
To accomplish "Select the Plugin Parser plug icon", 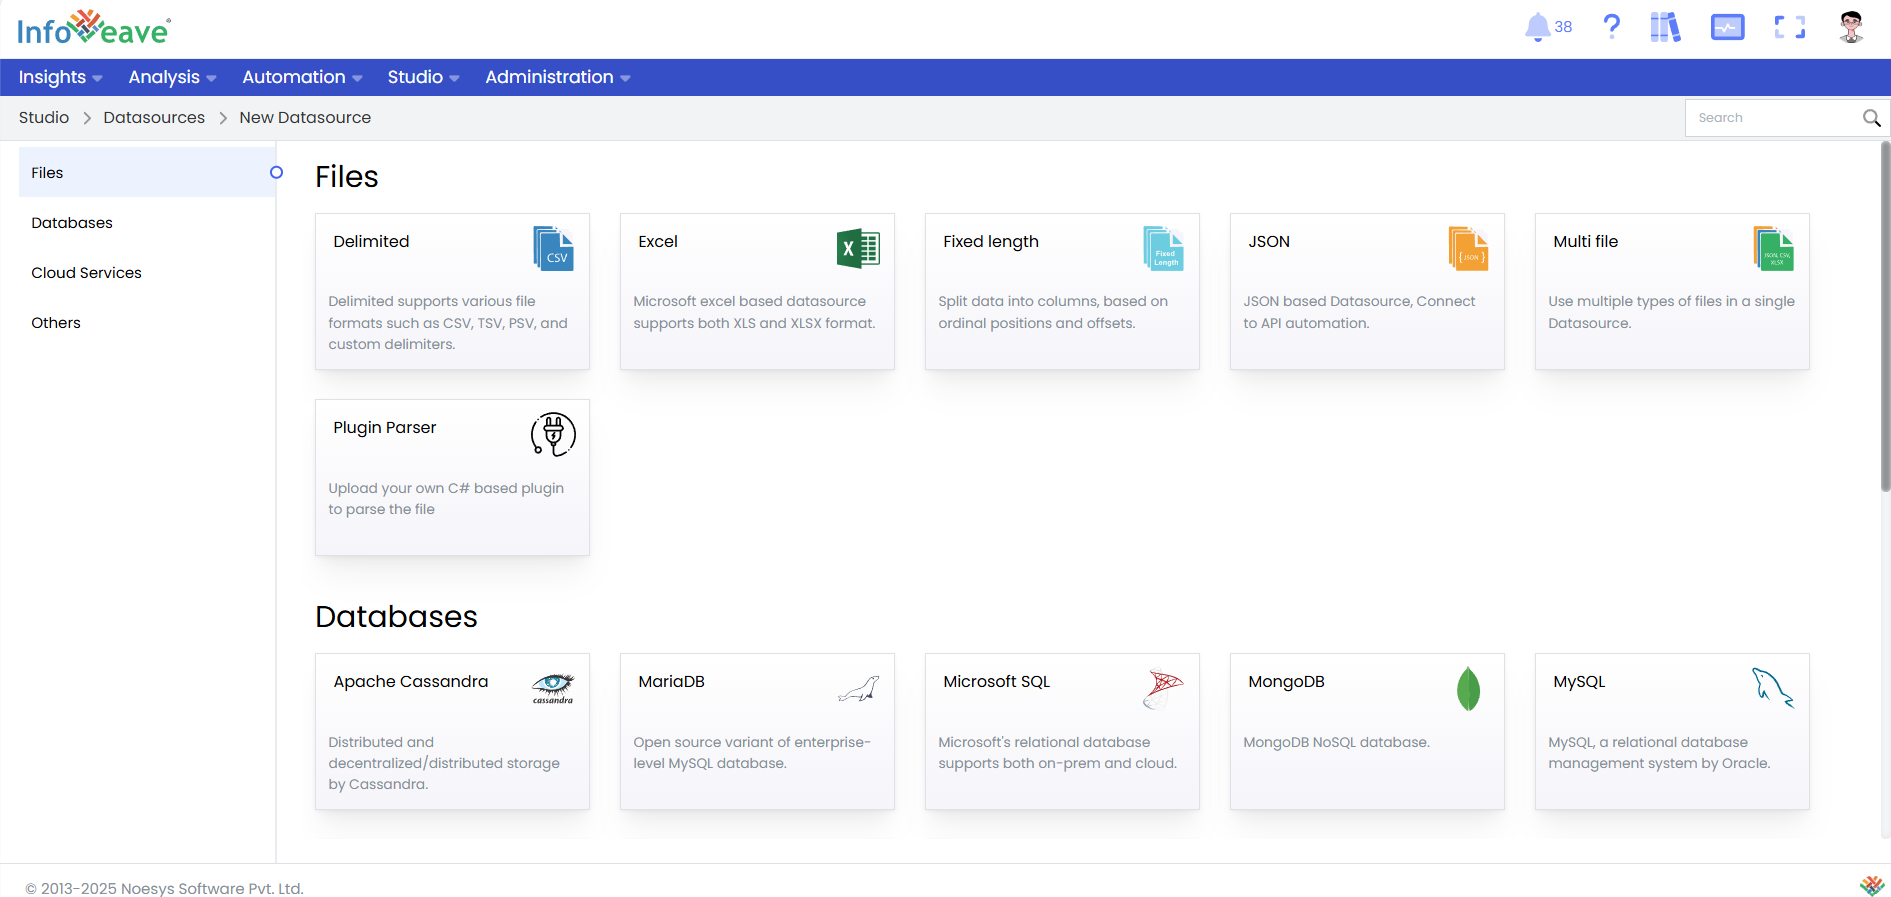I will point(553,435).
